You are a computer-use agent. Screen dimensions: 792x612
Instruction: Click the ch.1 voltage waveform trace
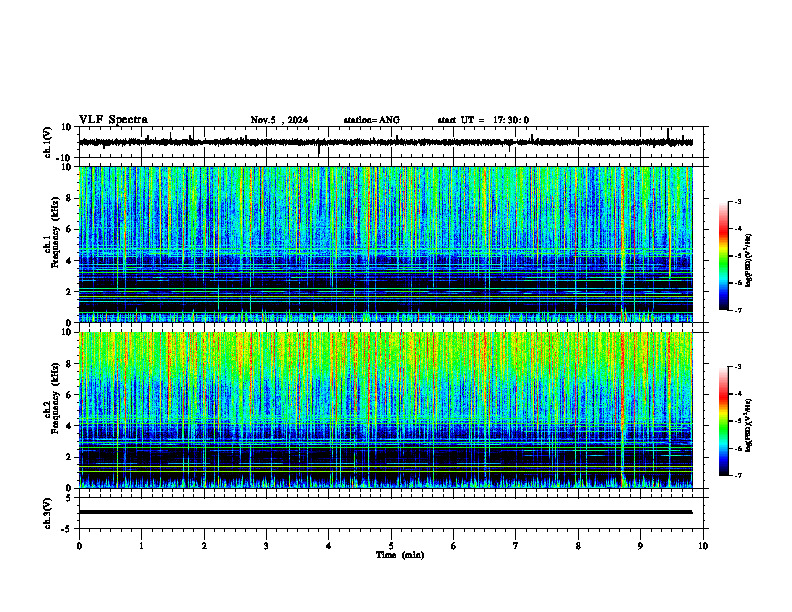pos(386,142)
